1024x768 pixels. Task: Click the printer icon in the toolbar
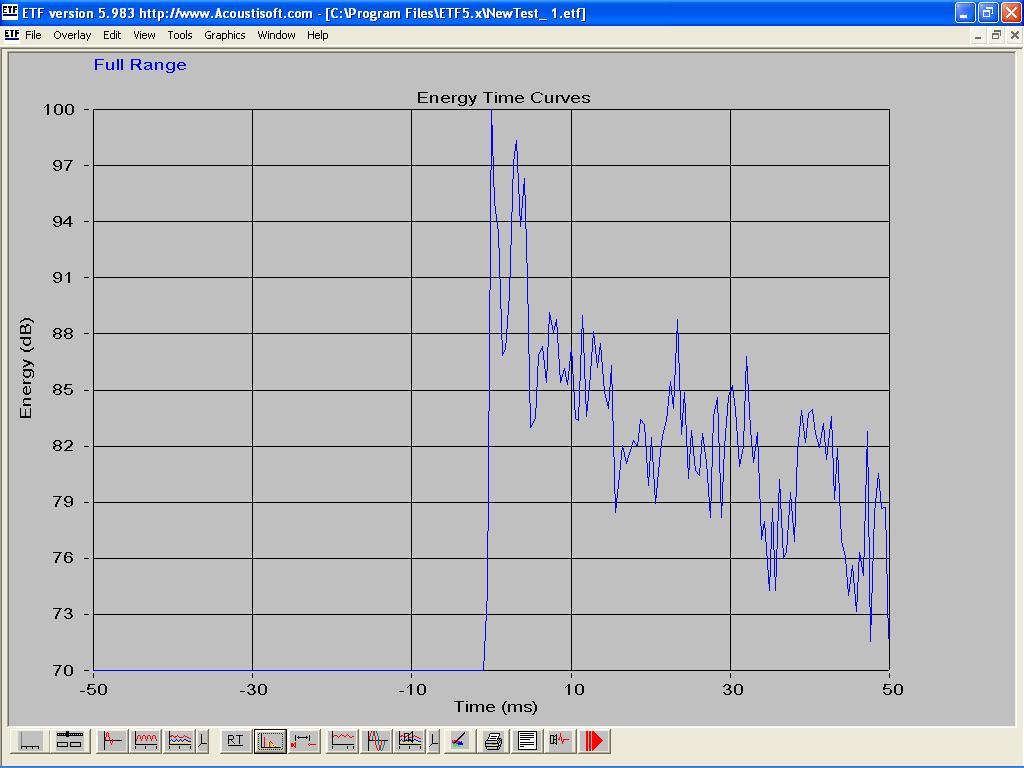point(493,741)
